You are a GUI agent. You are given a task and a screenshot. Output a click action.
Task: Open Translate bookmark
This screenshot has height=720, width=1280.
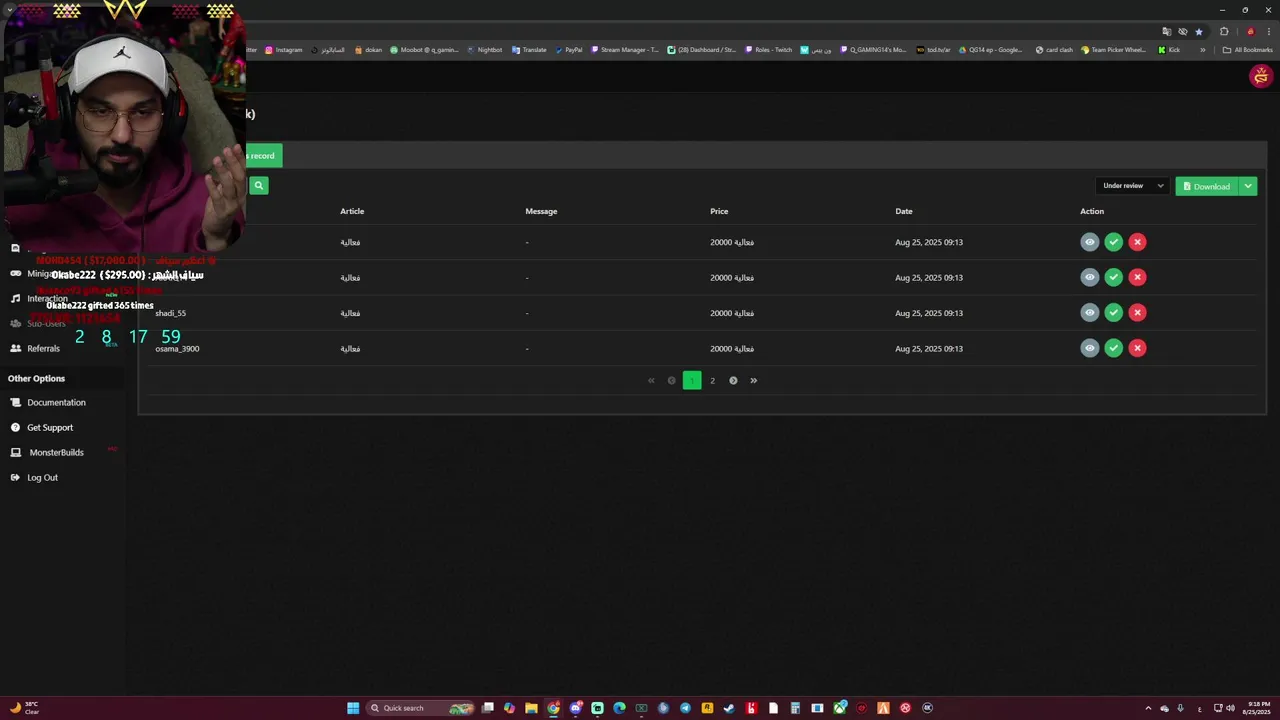point(529,50)
